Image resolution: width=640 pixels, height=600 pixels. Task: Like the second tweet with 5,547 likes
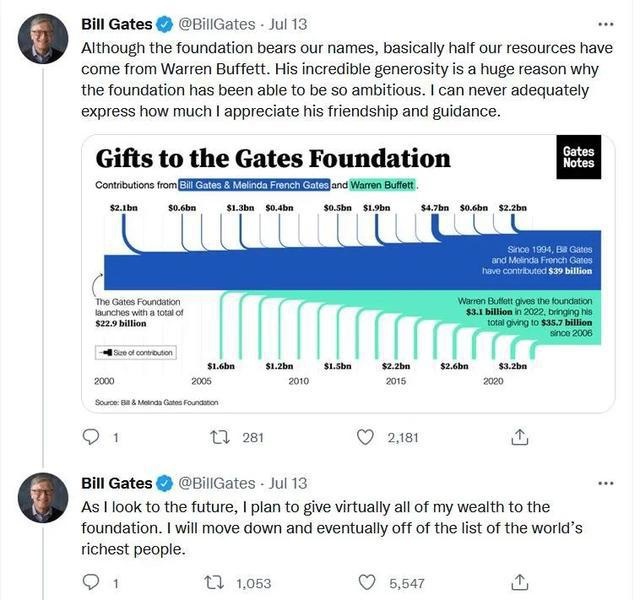(x=367, y=582)
